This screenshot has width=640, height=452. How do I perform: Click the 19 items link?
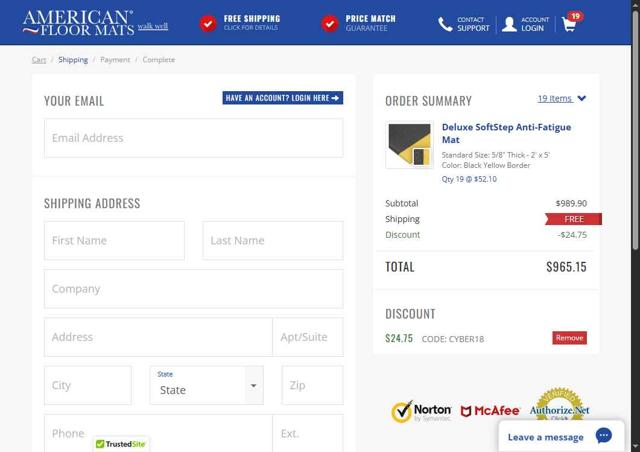[x=555, y=98]
